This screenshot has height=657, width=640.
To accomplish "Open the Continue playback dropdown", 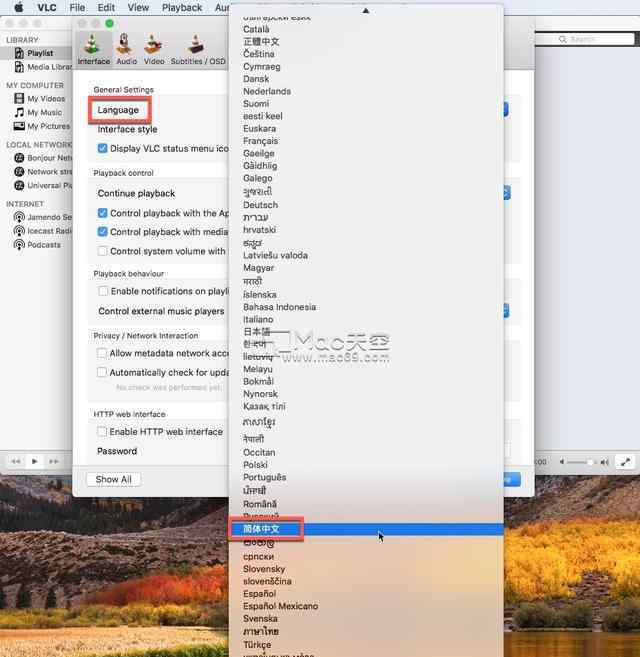I will pyautogui.click(x=506, y=193).
